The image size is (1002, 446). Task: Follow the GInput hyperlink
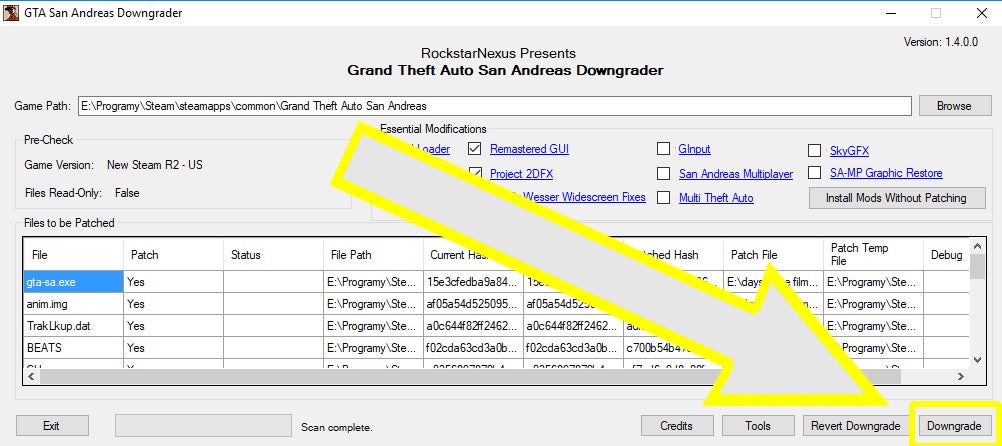point(695,149)
